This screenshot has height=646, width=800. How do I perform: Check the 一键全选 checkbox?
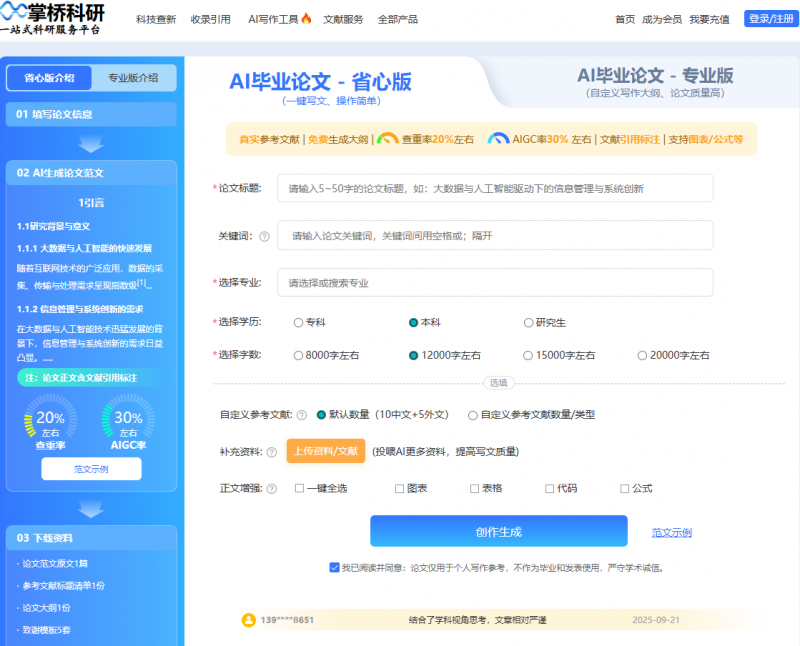(x=297, y=487)
